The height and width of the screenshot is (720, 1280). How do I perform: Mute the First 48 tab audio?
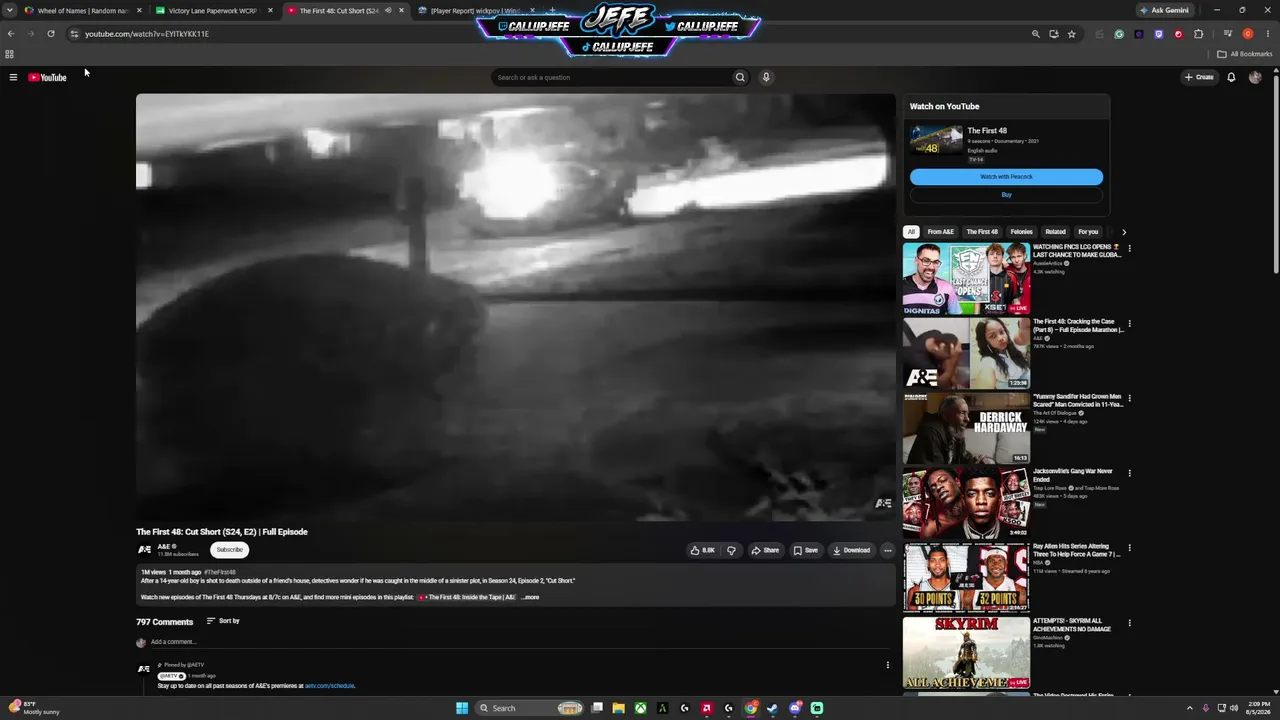point(388,11)
